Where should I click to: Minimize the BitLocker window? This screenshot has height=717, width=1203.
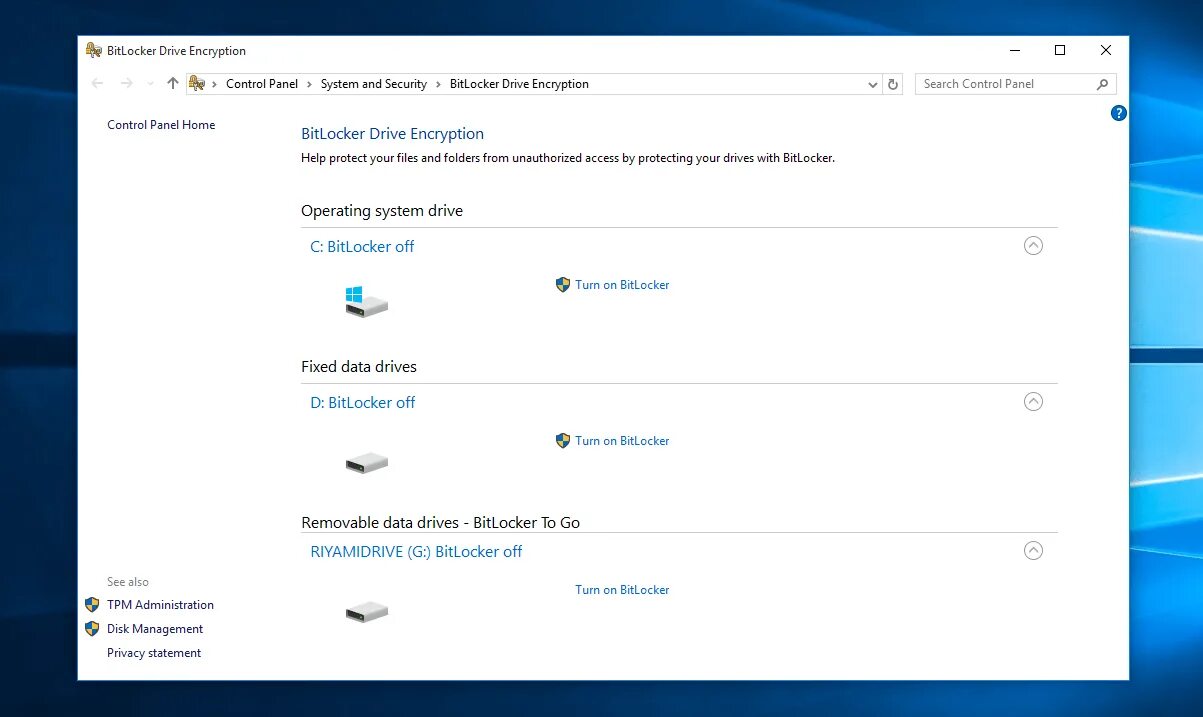[1014, 50]
